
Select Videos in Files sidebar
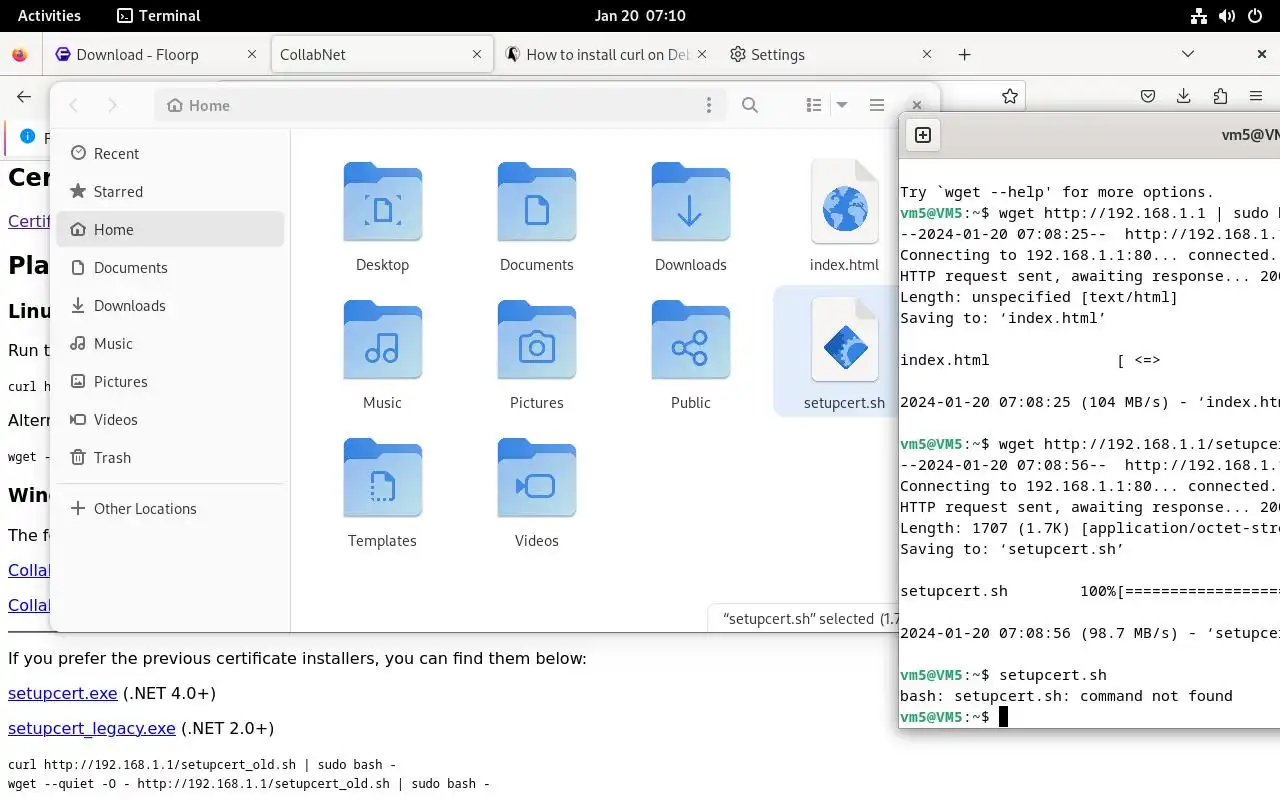[170, 419]
